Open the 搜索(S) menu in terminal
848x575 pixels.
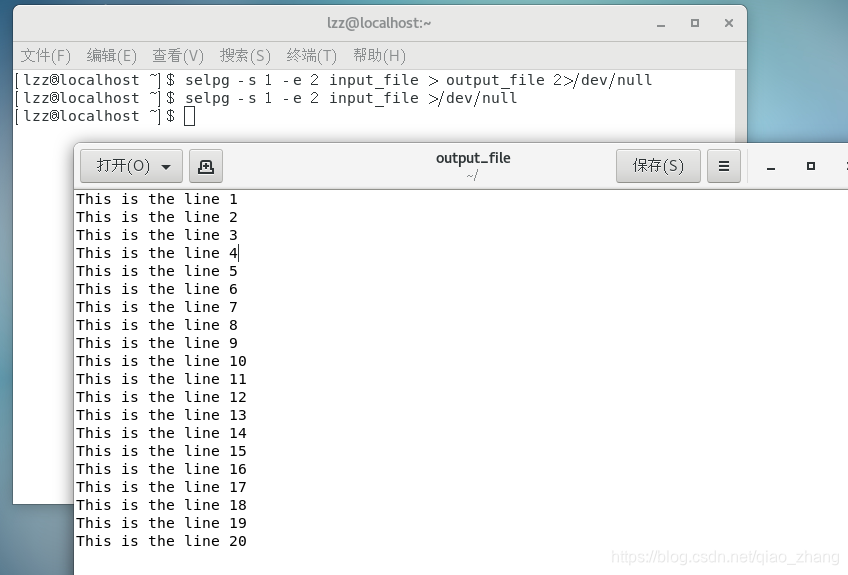(x=245, y=56)
